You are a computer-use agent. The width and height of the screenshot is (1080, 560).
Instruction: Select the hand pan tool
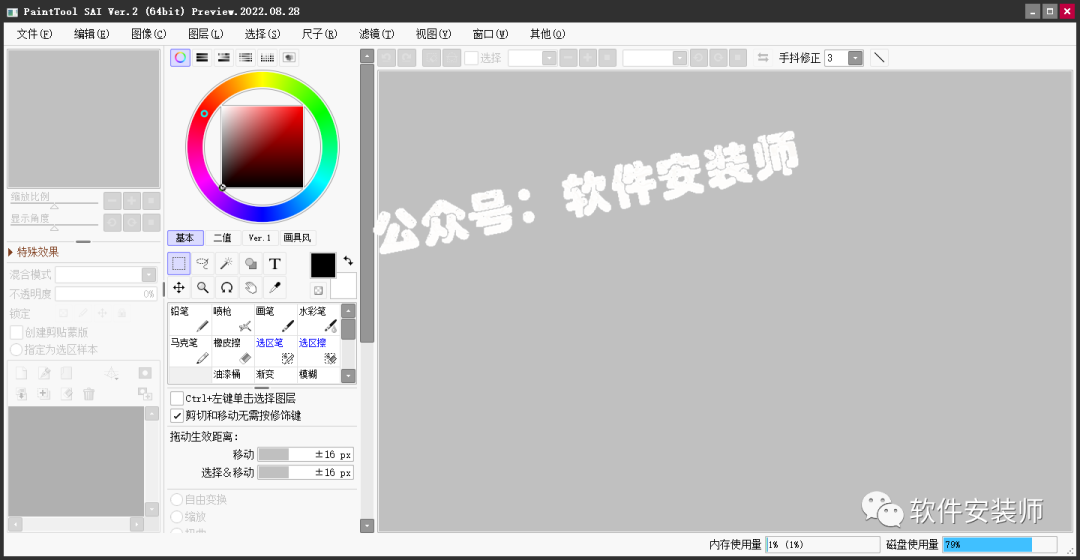(251, 287)
